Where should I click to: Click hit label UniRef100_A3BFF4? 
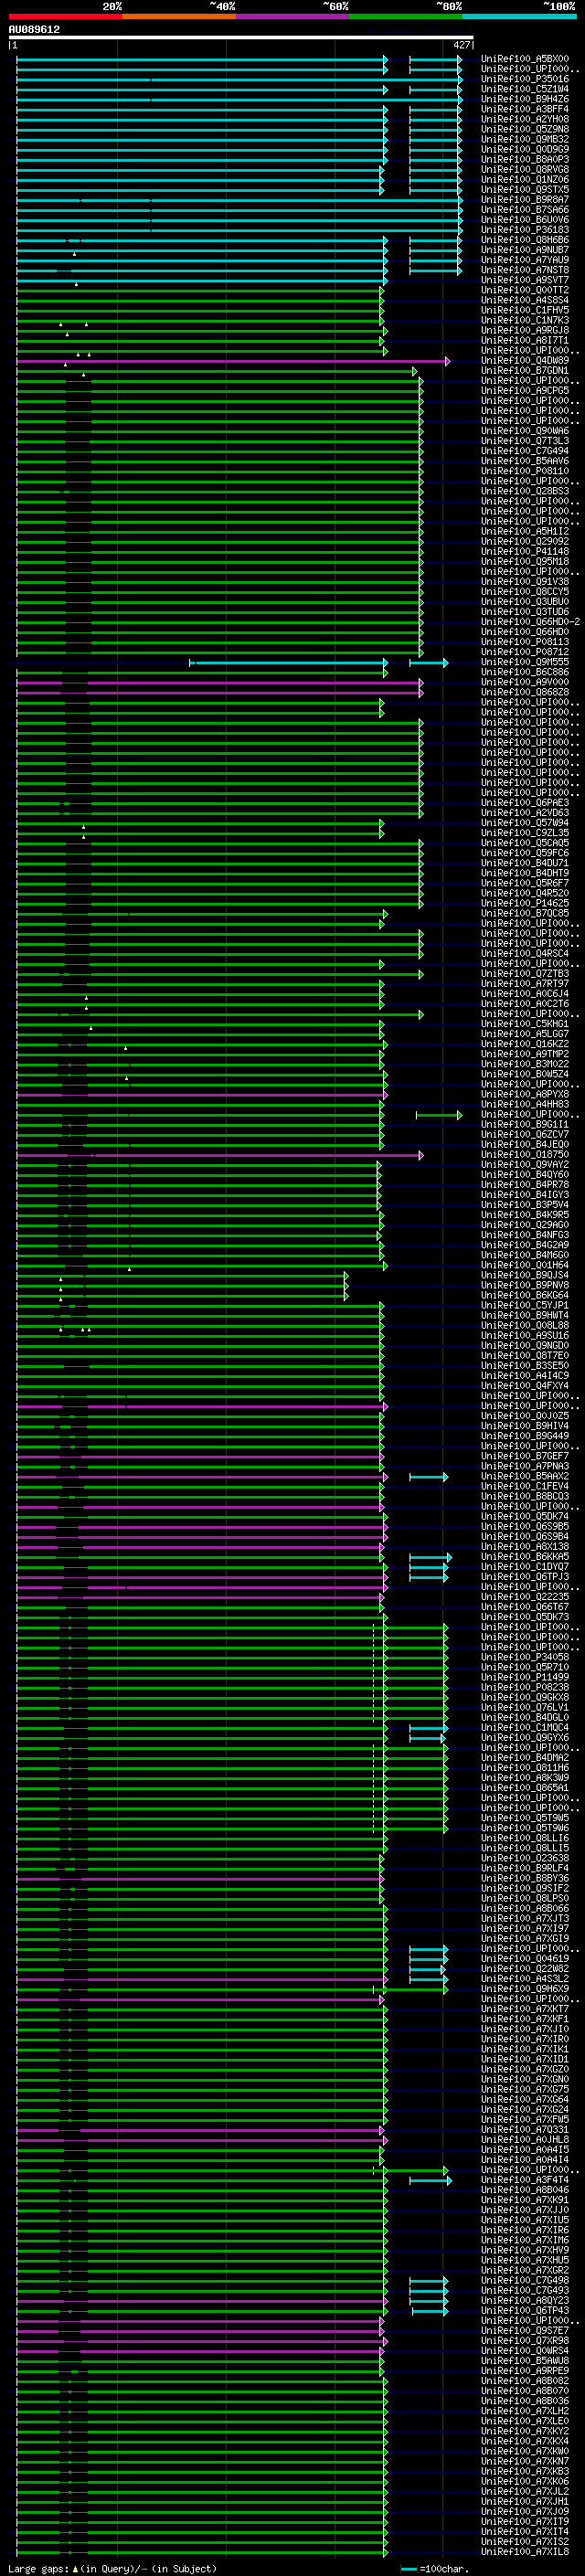524,109
